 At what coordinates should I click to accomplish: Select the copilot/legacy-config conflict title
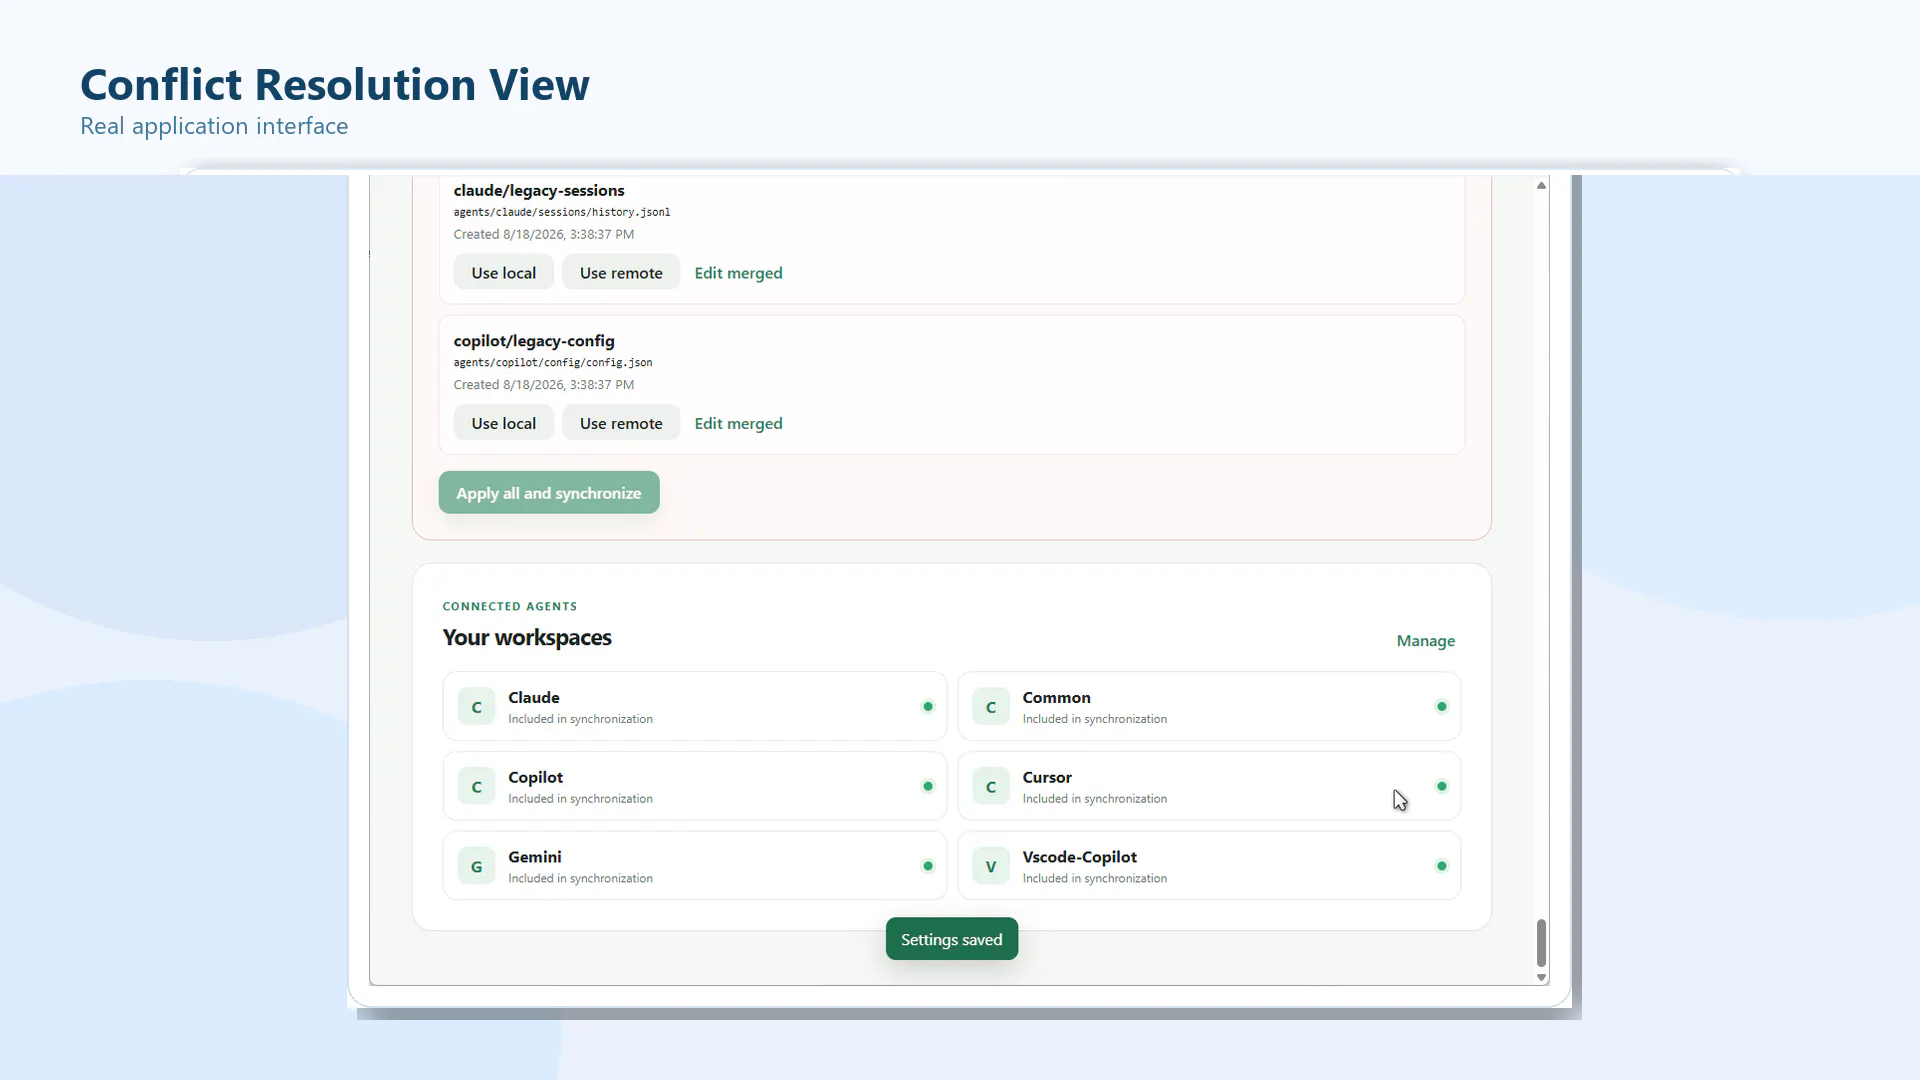pos(534,341)
